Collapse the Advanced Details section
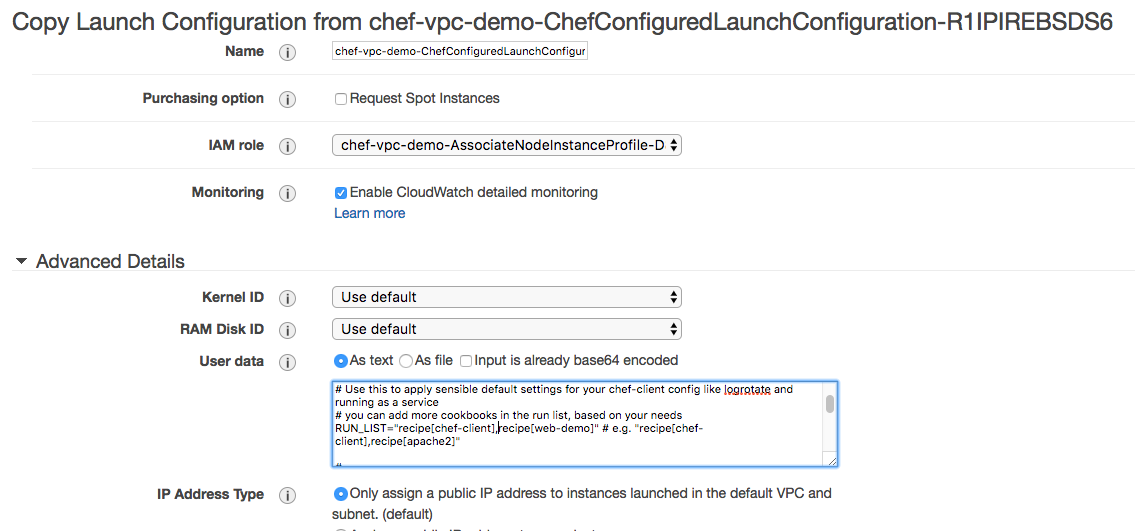 point(22,261)
